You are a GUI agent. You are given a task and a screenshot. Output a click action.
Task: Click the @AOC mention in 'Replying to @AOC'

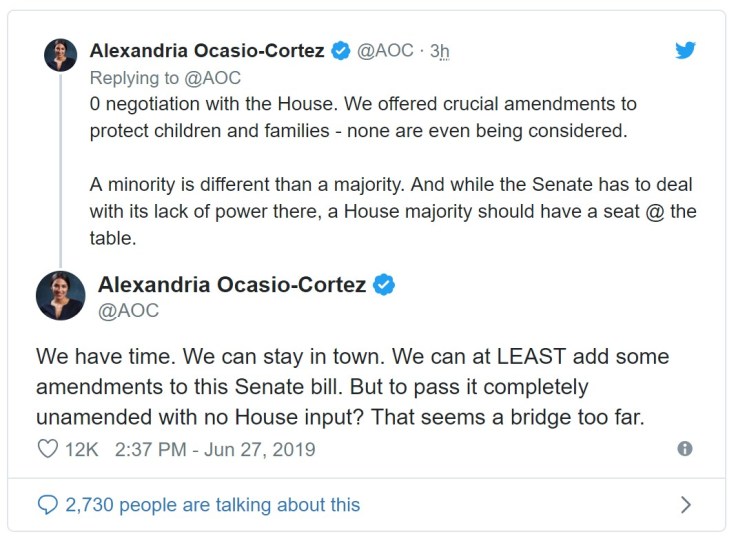coord(211,77)
